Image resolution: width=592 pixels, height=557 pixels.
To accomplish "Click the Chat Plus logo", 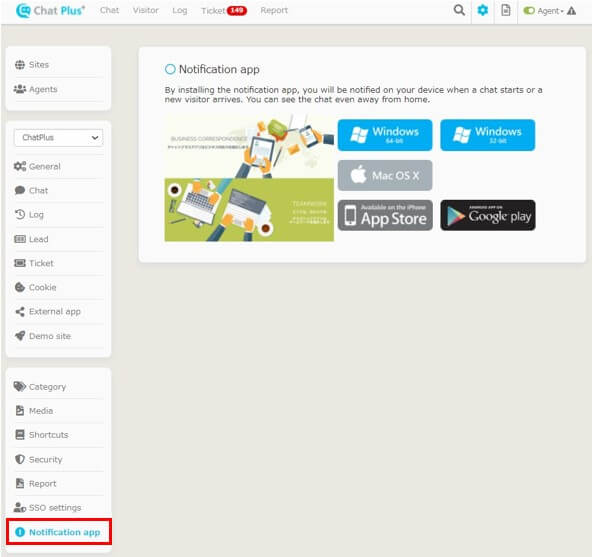I will (51, 11).
